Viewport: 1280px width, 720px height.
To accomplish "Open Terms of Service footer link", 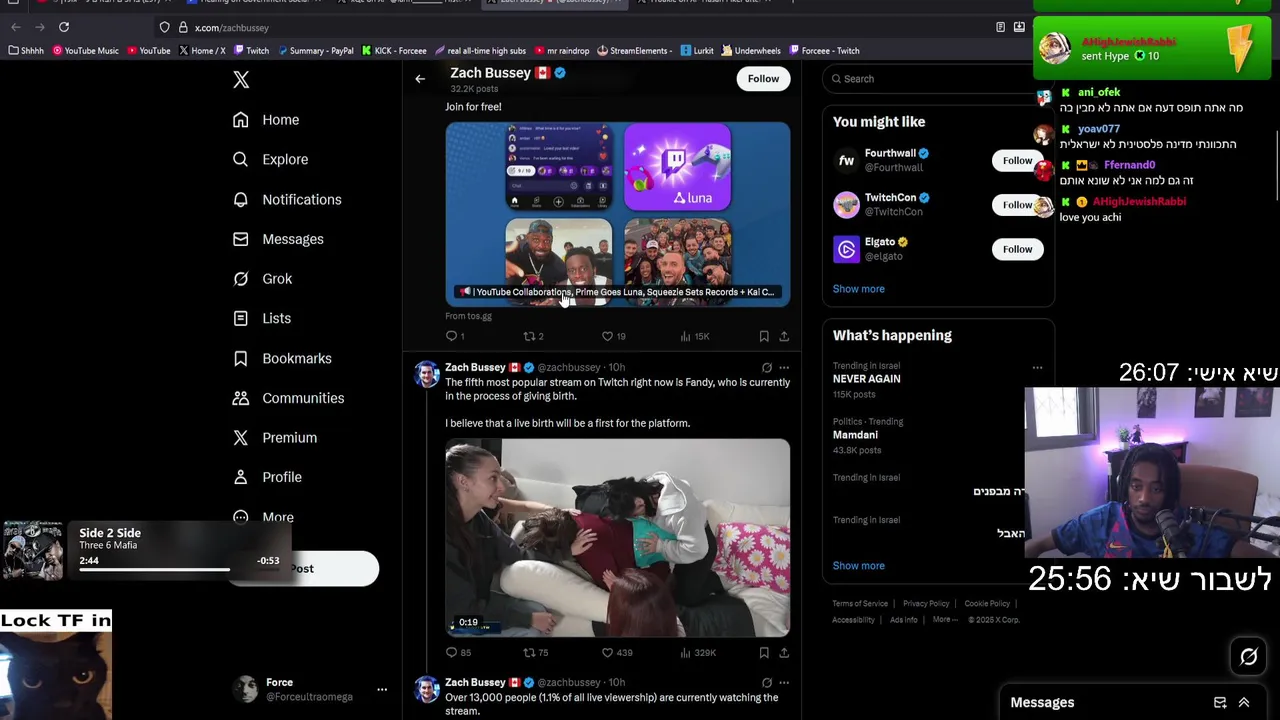I will click(x=860, y=604).
